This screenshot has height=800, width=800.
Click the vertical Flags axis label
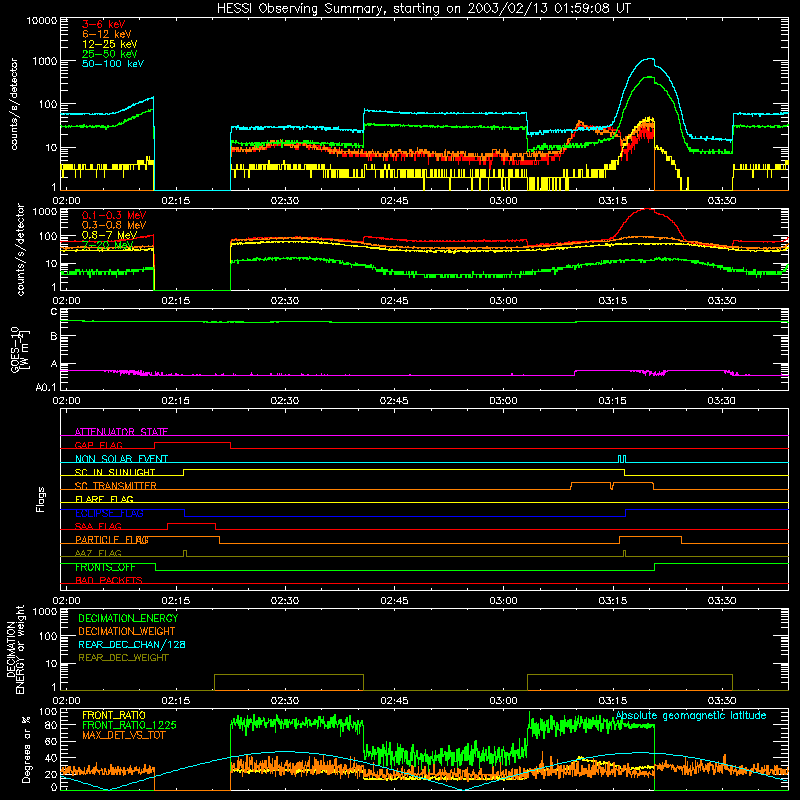40,499
